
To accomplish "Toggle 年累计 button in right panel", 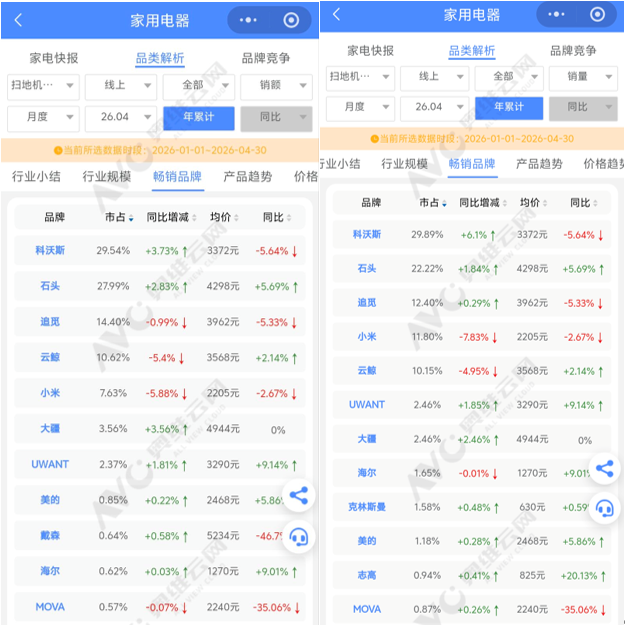I will [509, 108].
